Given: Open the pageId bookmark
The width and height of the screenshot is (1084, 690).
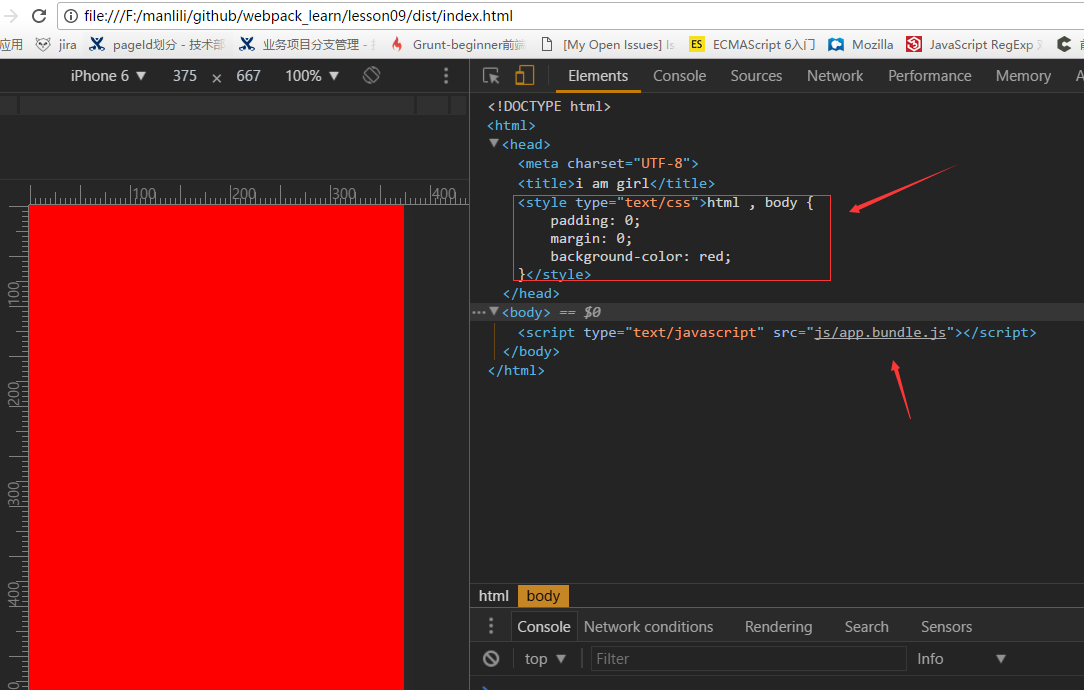Looking at the screenshot, I should pyautogui.click(x=157, y=44).
